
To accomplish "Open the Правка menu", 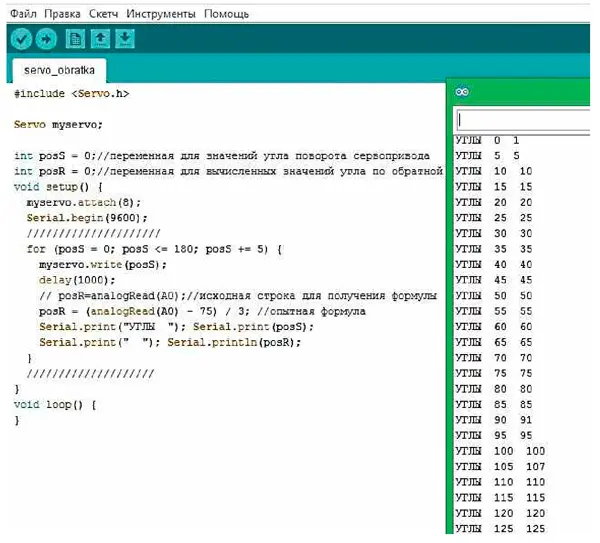I will (x=62, y=14).
